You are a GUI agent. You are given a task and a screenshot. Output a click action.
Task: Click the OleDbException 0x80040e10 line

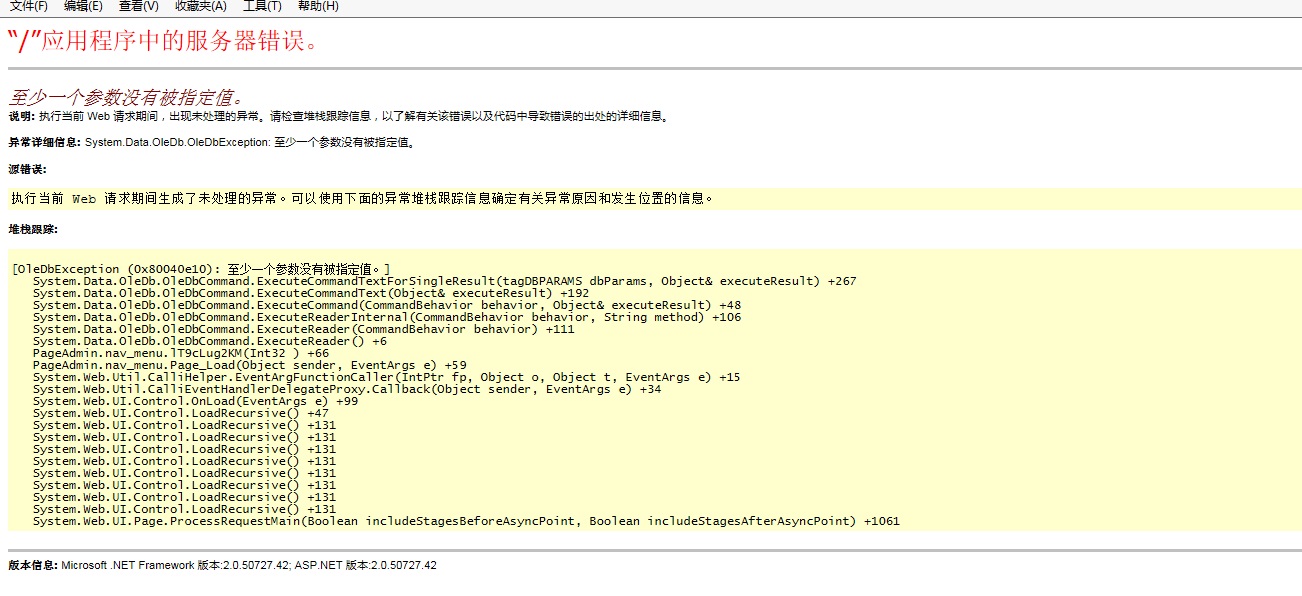[x=201, y=269]
